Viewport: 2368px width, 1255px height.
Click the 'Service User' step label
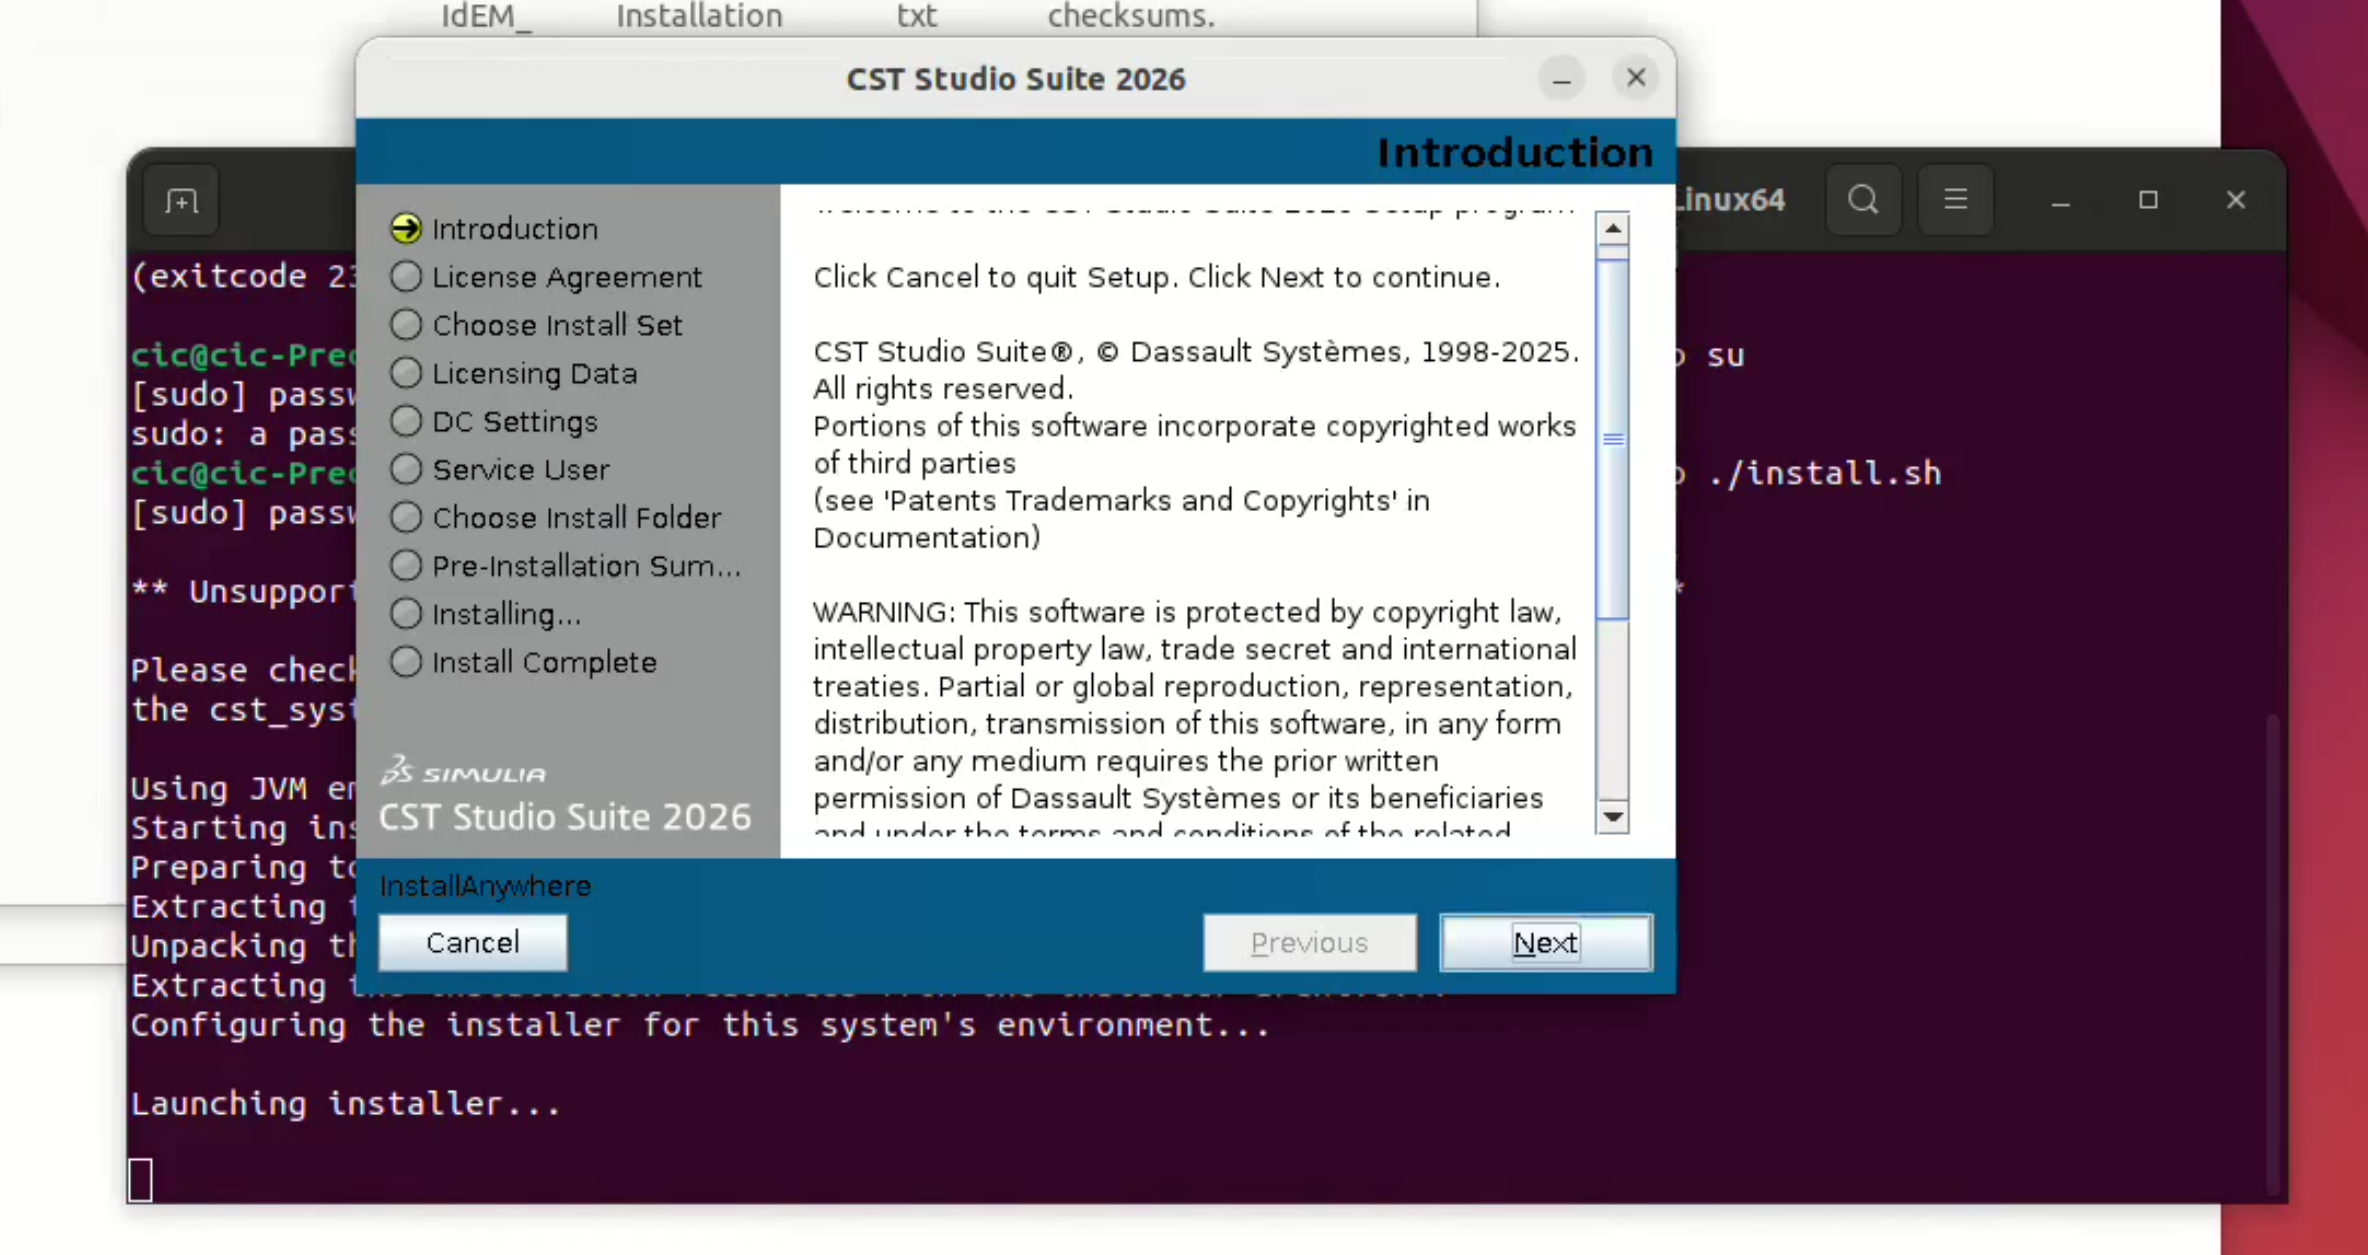(520, 469)
